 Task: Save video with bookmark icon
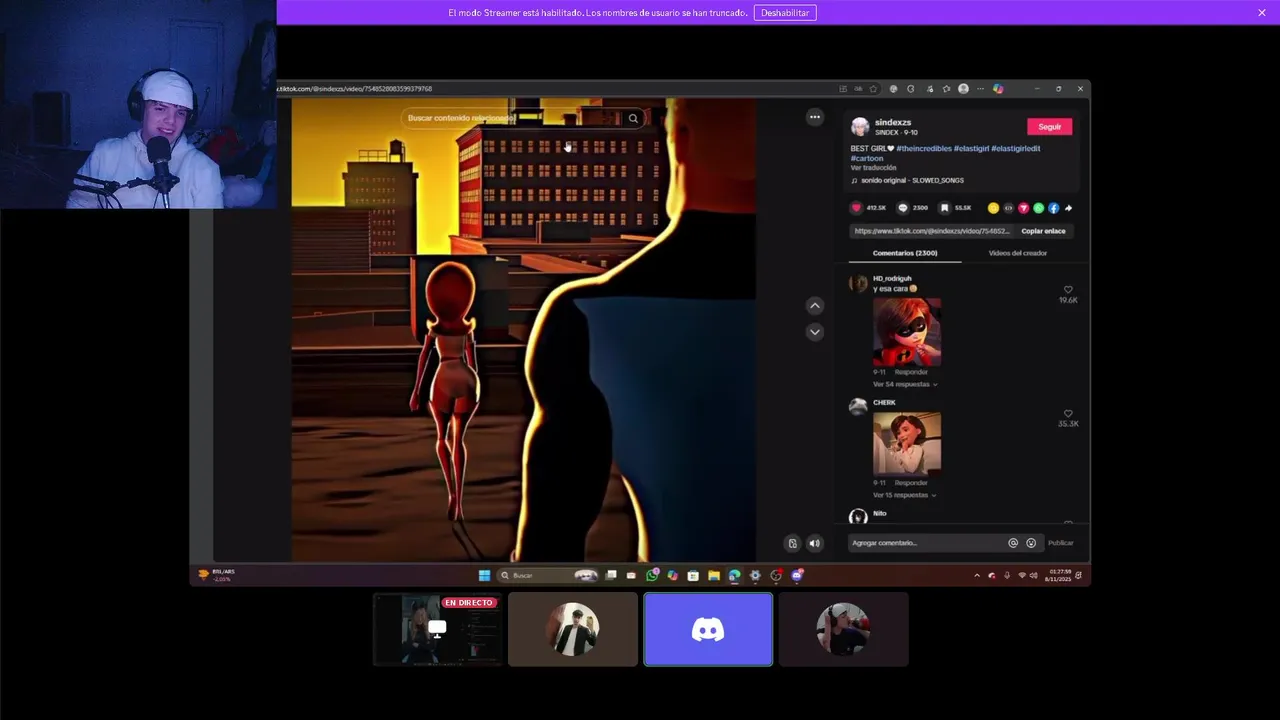(x=944, y=208)
